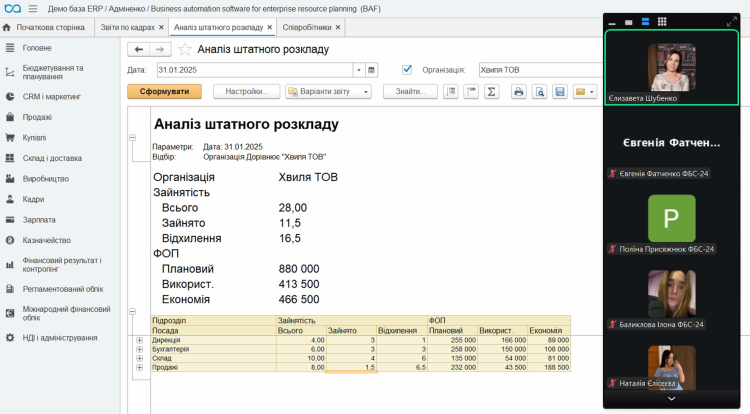Switch to the Співробітники tab

(308, 27)
